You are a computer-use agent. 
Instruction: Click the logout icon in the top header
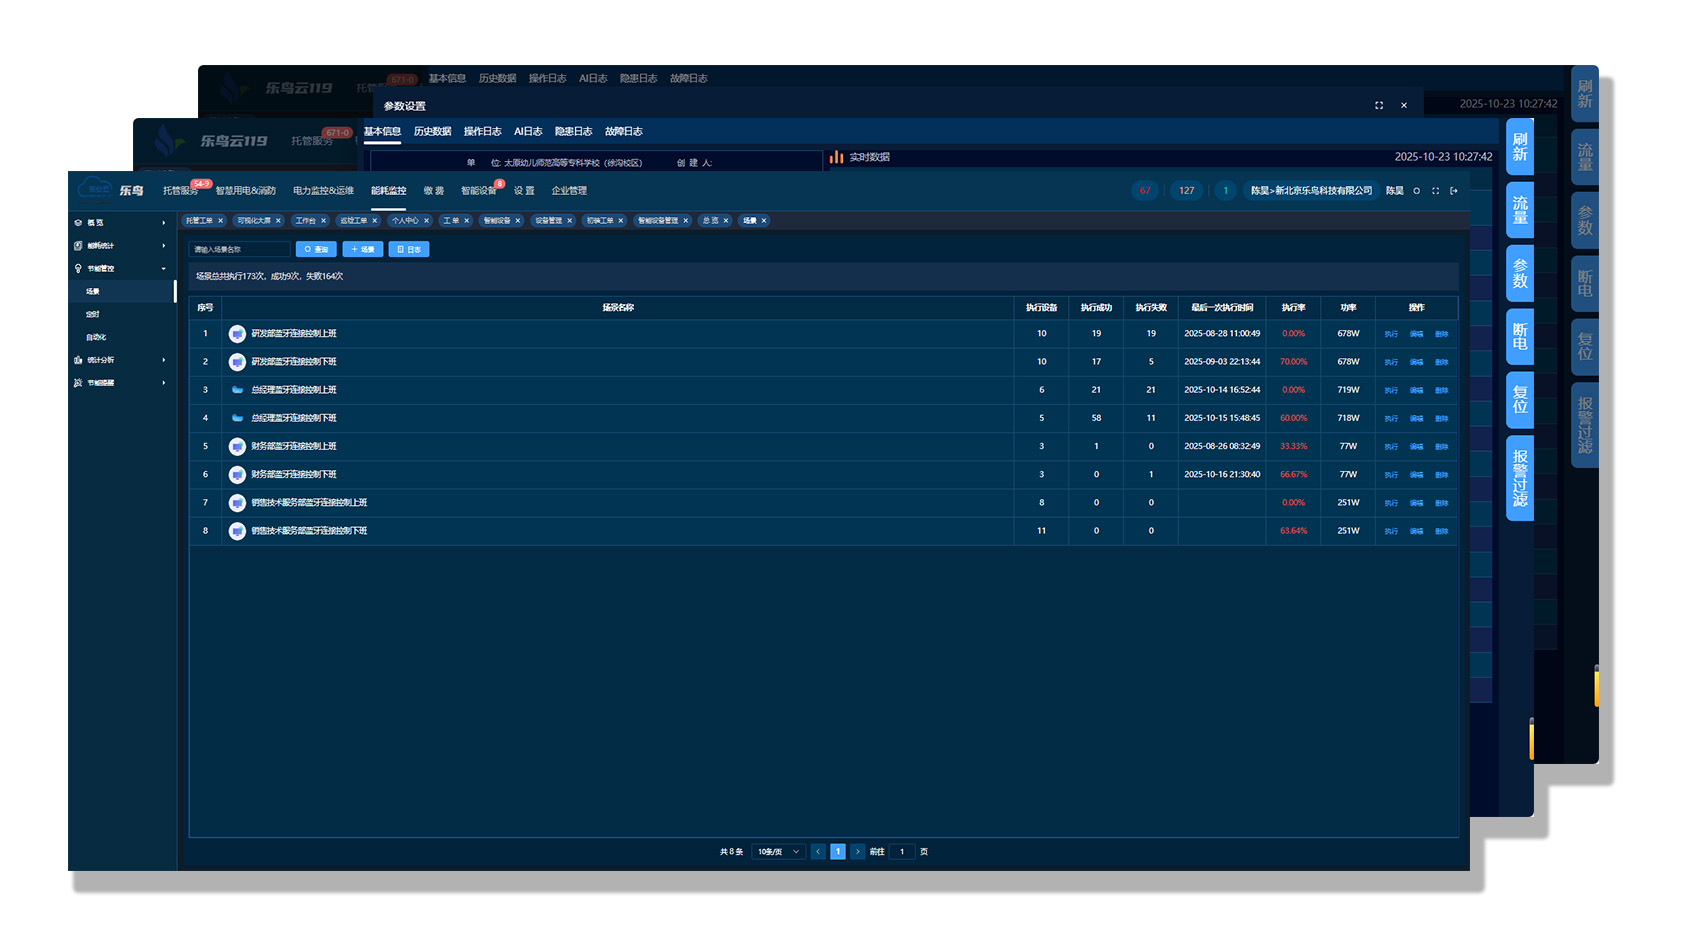pos(1454,191)
